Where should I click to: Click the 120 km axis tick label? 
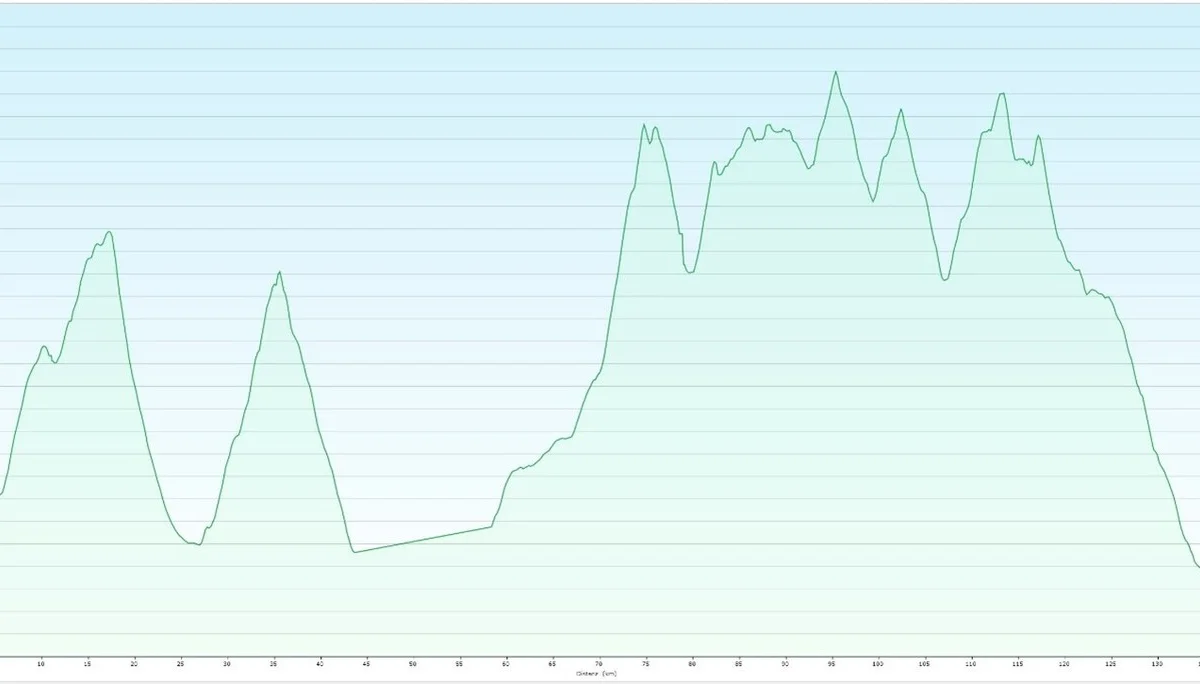coord(1064,663)
